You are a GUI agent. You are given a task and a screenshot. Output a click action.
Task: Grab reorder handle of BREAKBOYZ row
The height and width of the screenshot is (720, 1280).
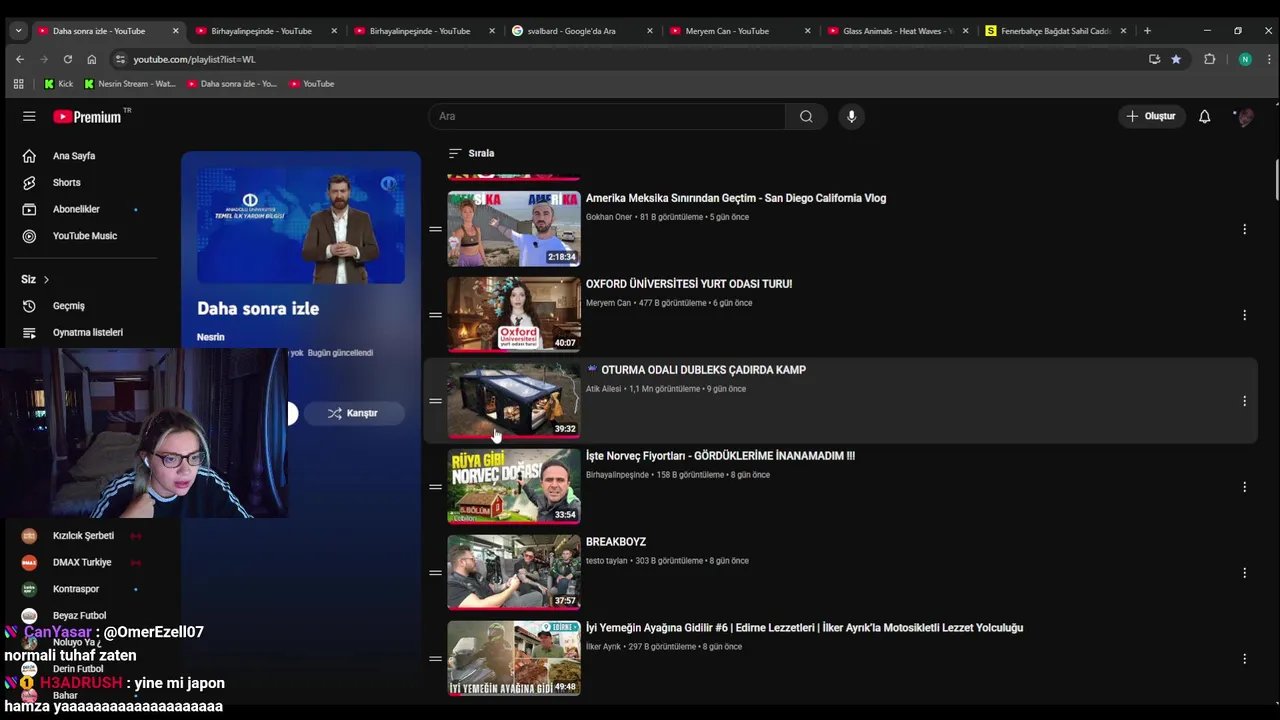click(435, 573)
